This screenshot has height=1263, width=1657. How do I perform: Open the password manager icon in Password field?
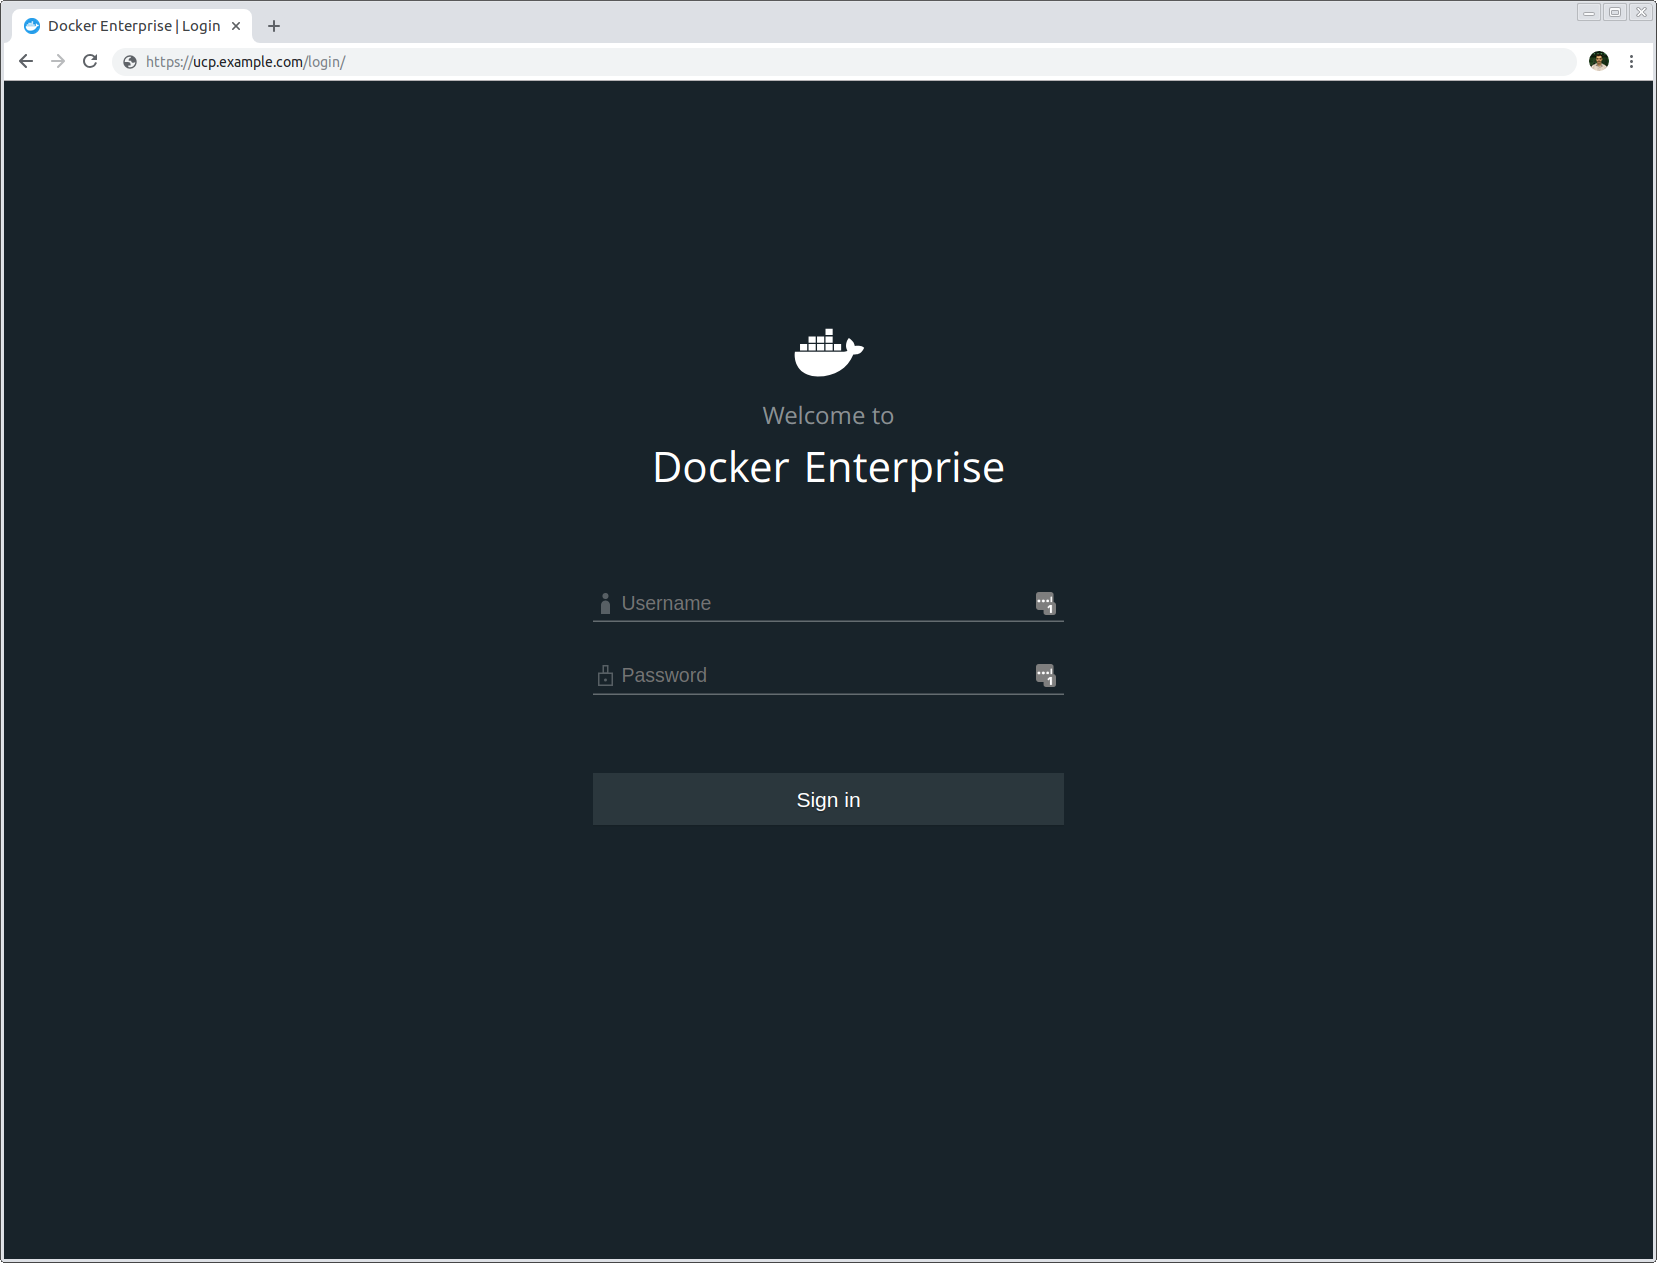[x=1044, y=675]
